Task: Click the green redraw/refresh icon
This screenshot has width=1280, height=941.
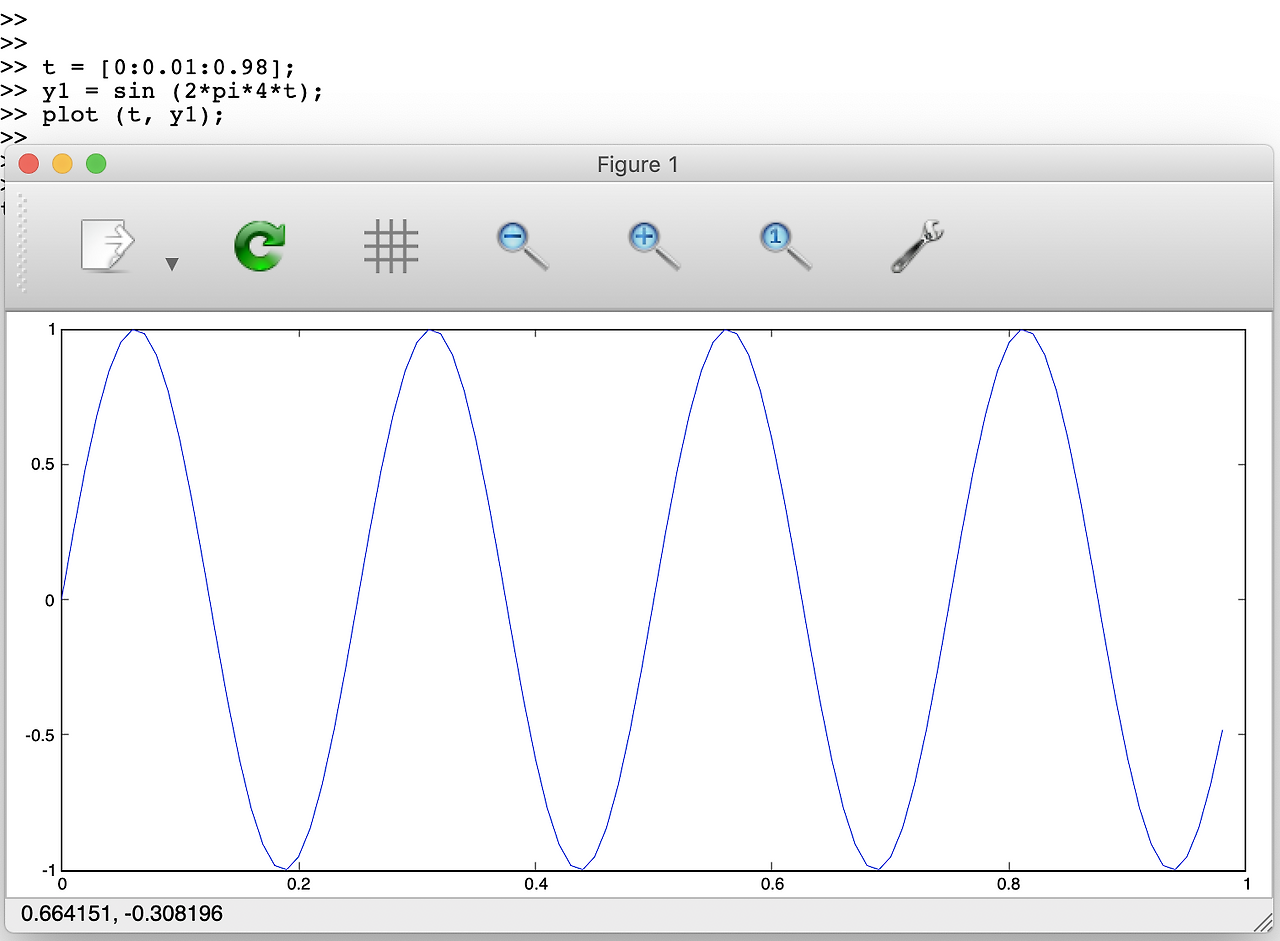Action: 260,247
